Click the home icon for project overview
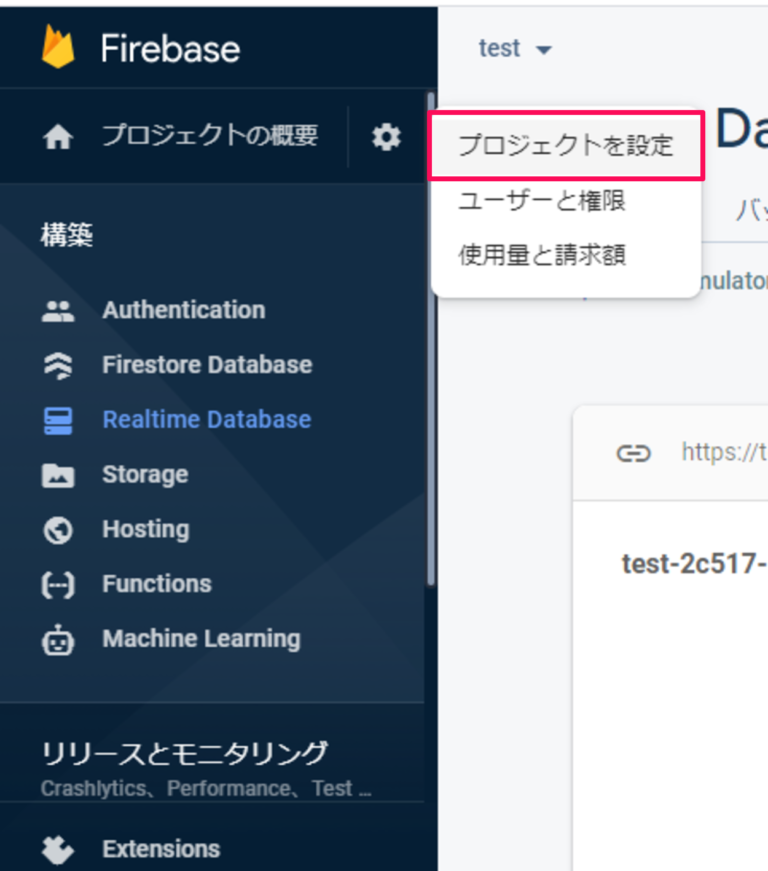 tap(58, 137)
